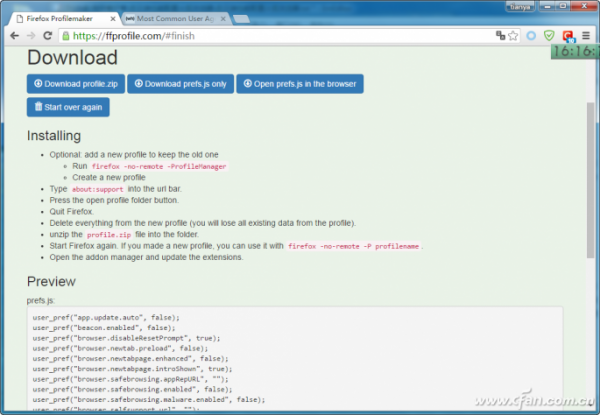Click the red extension icon in toolbar
The width and height of the screenshot is (600, 415).
tap(568, 36)
